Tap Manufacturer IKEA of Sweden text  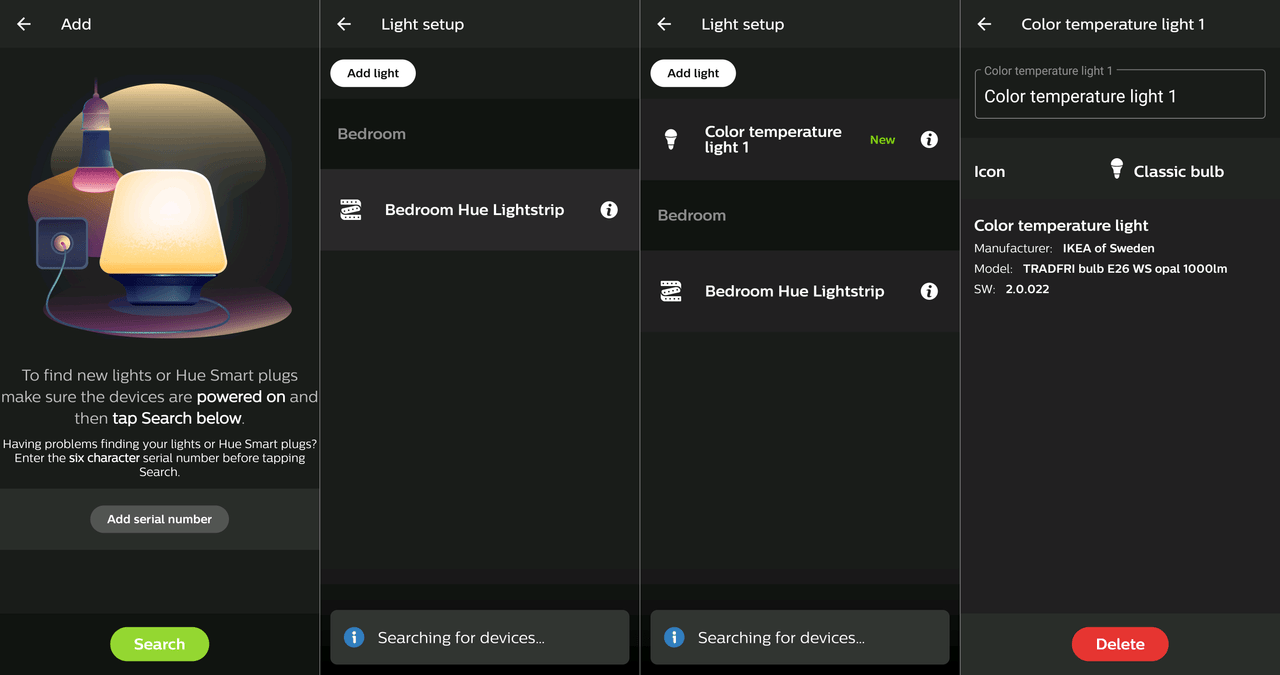[x=1064, y=248]
